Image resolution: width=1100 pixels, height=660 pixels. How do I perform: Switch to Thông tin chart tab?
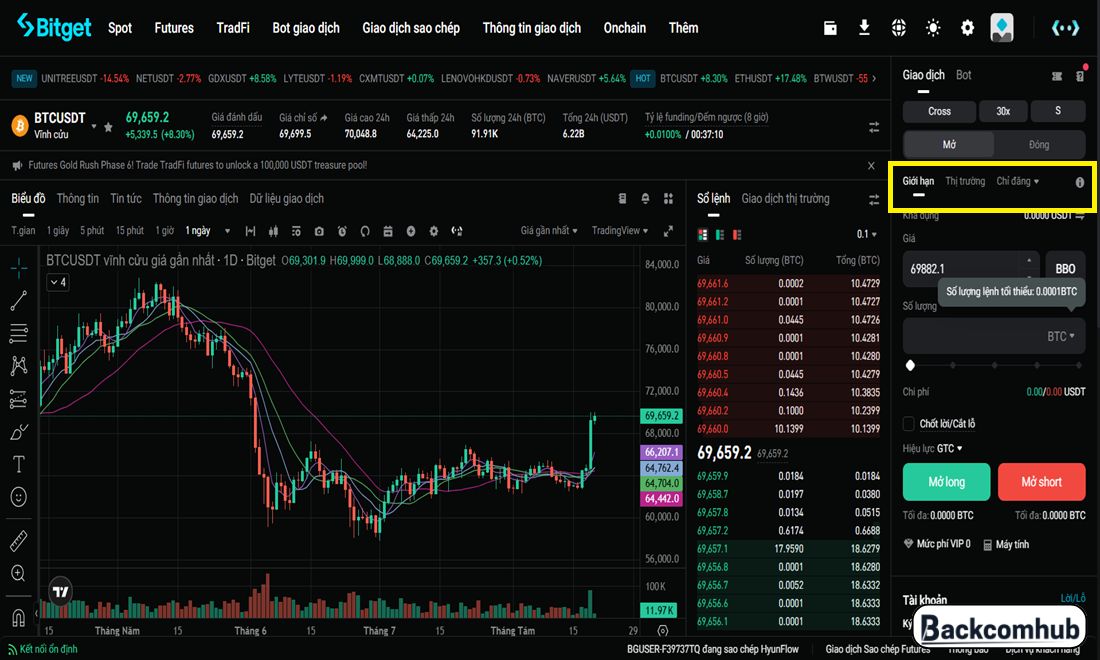click(x=78, y=198)
